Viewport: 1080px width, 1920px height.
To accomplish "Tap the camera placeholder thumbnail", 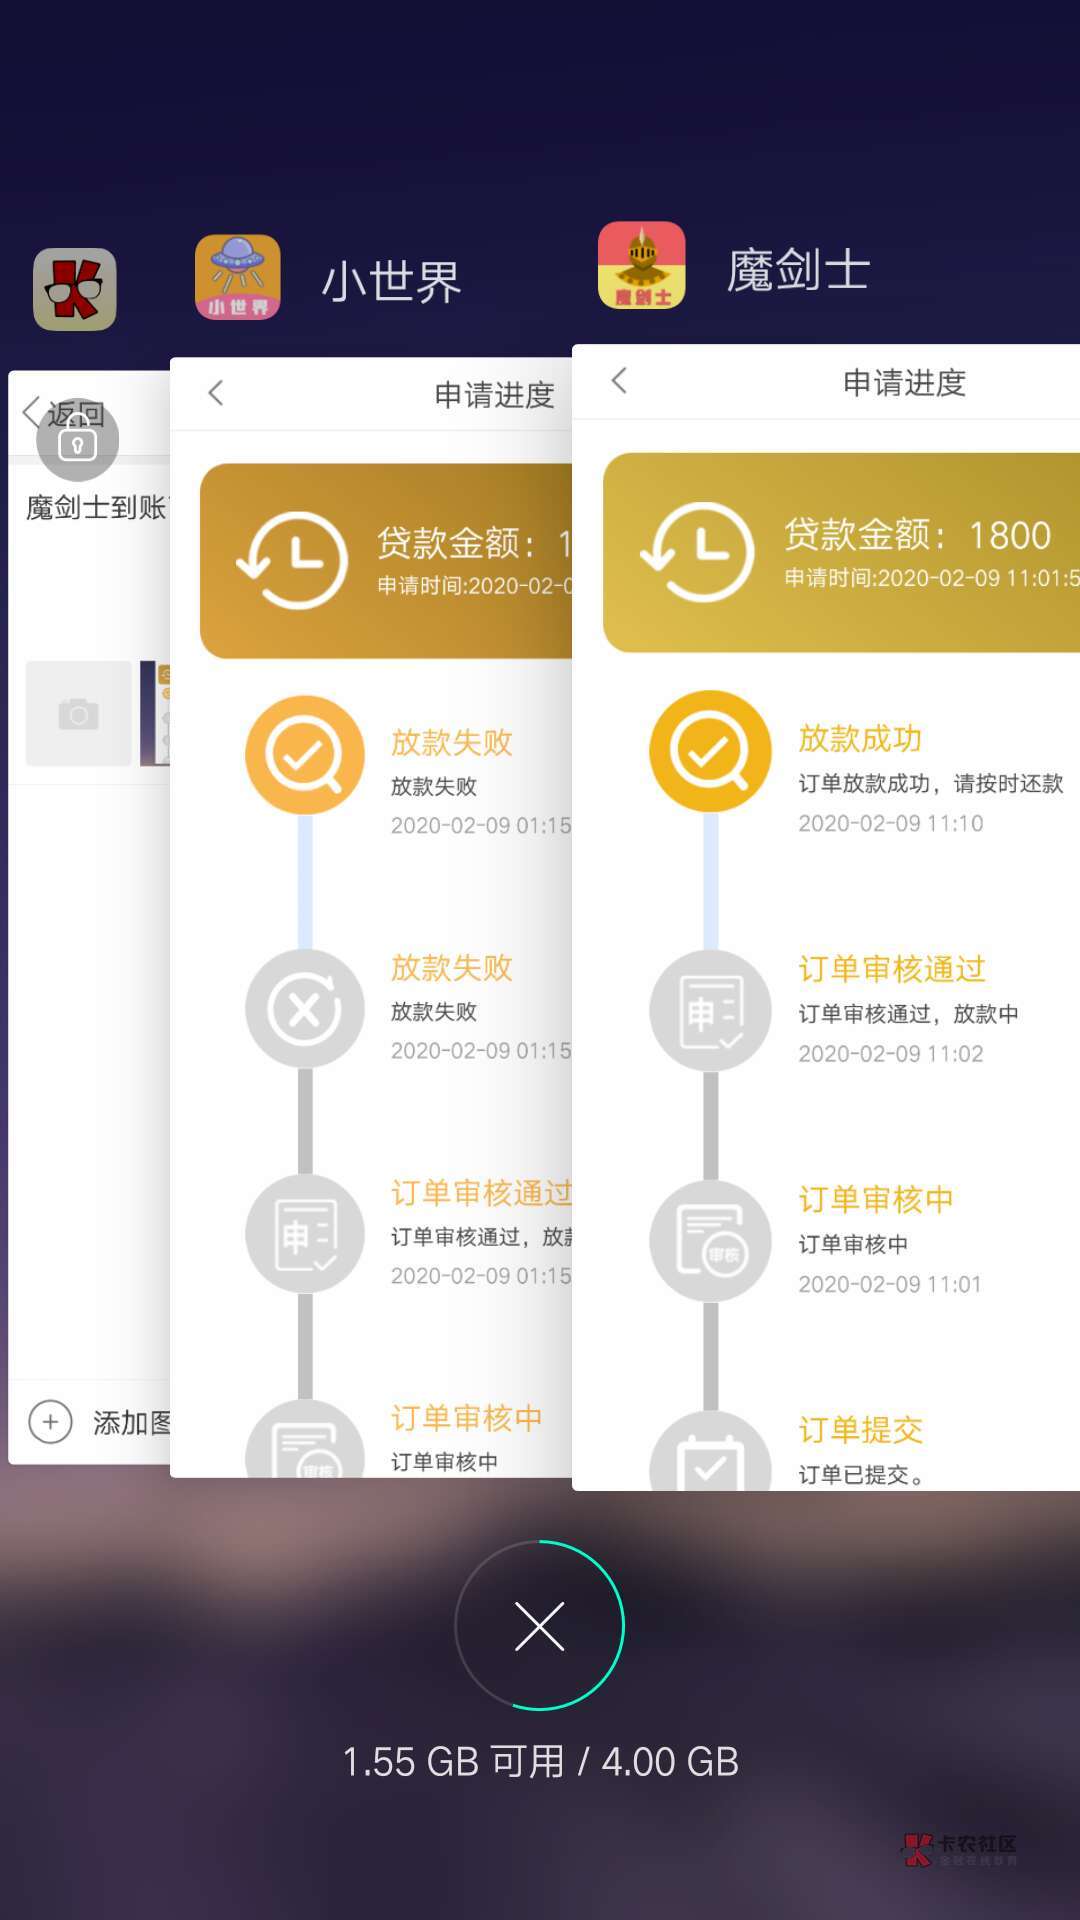I will coord(78,714).
